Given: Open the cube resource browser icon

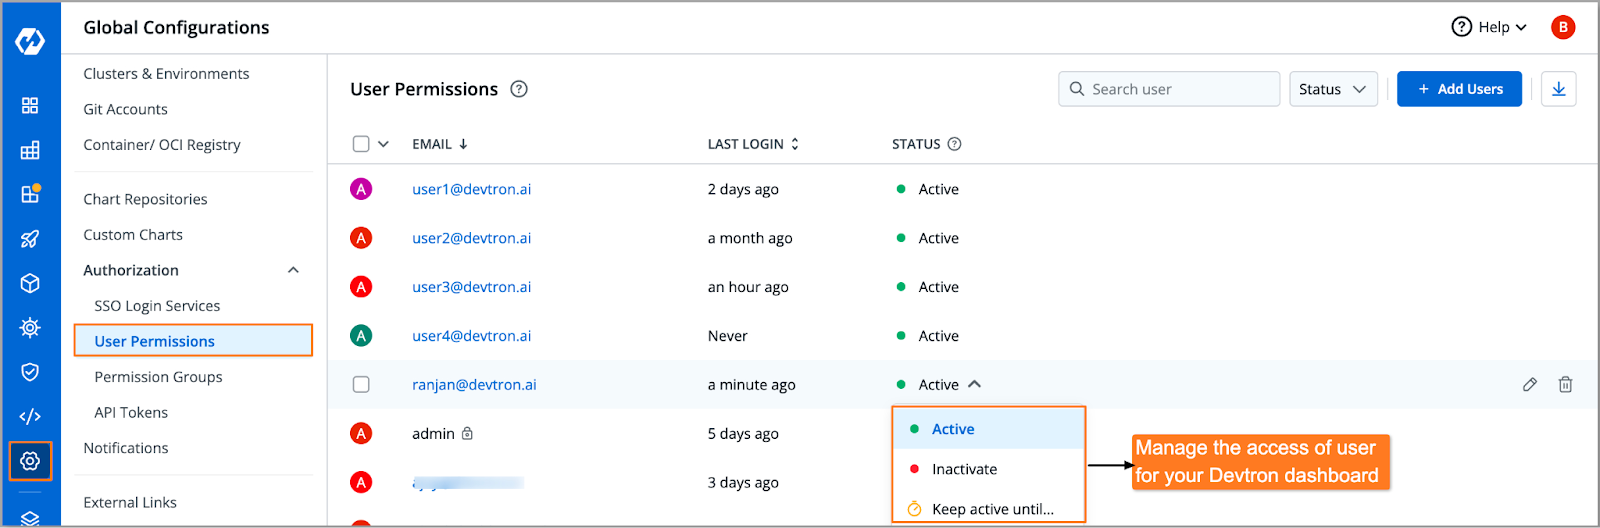Looking at the screenshot, I should click(30, 283).
